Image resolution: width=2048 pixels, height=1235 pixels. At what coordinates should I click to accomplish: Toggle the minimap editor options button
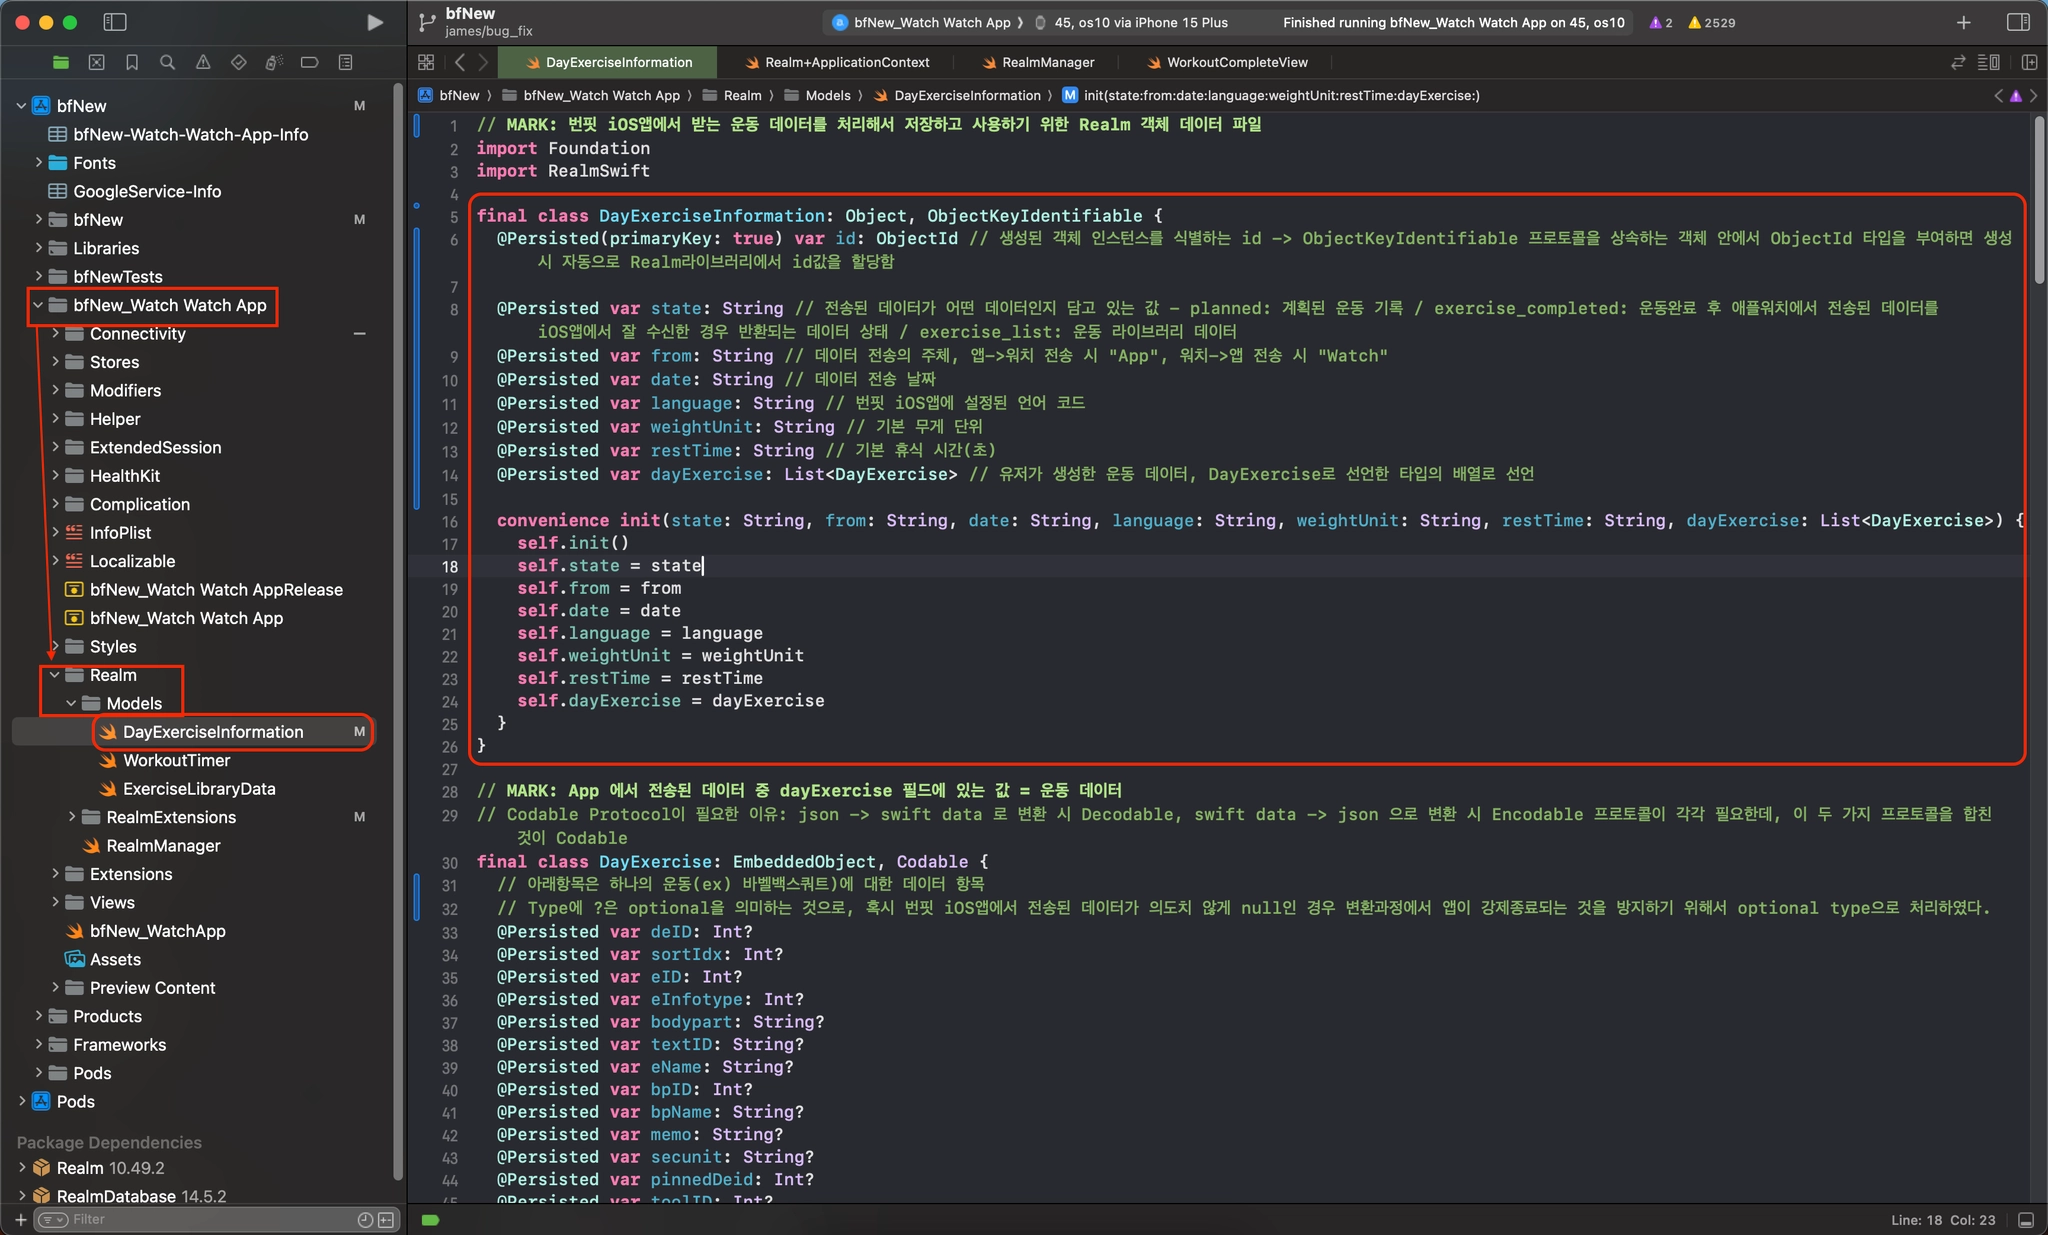pyautogui.click(x=1989, y=62)
